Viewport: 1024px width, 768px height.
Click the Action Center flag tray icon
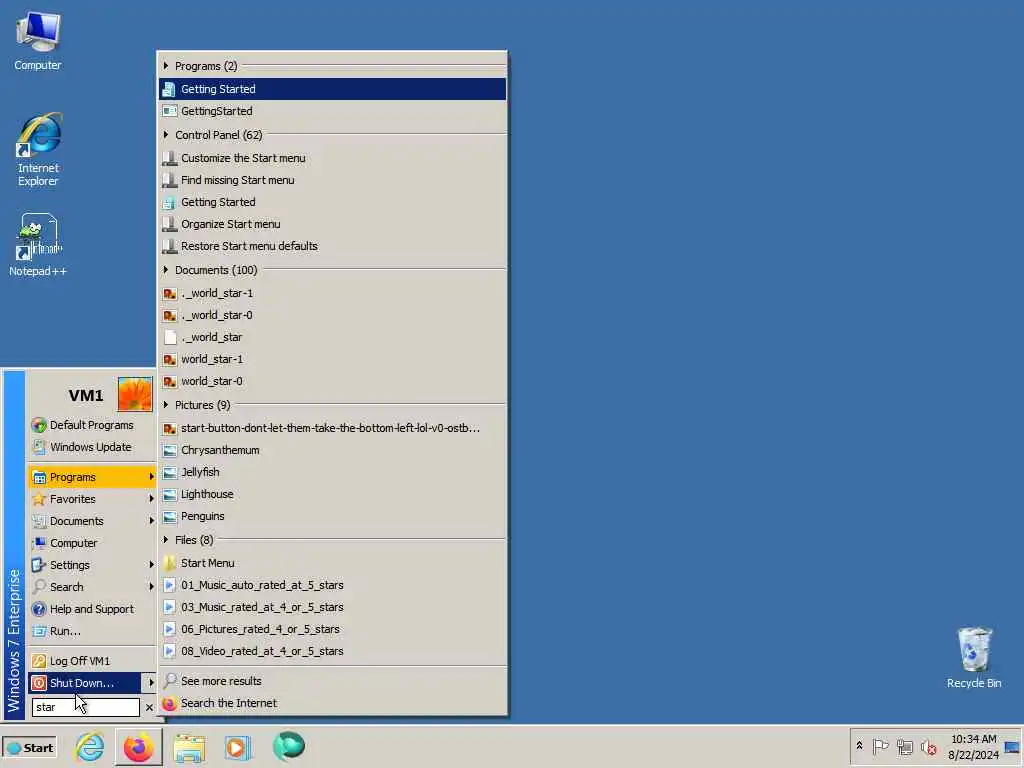coord(880,746)
